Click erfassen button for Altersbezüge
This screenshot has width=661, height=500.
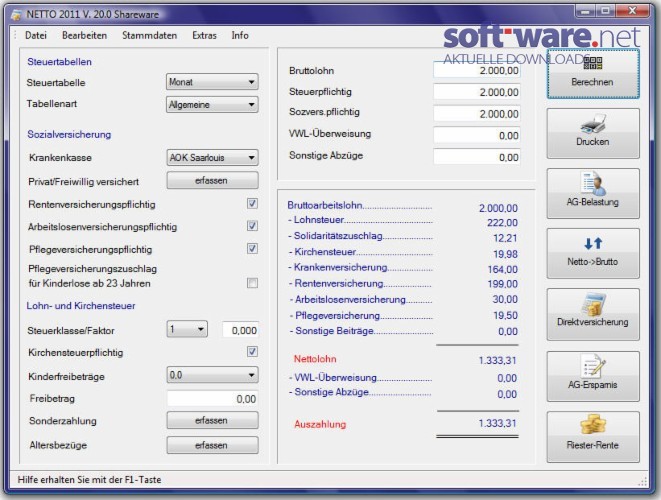[212, 445]
